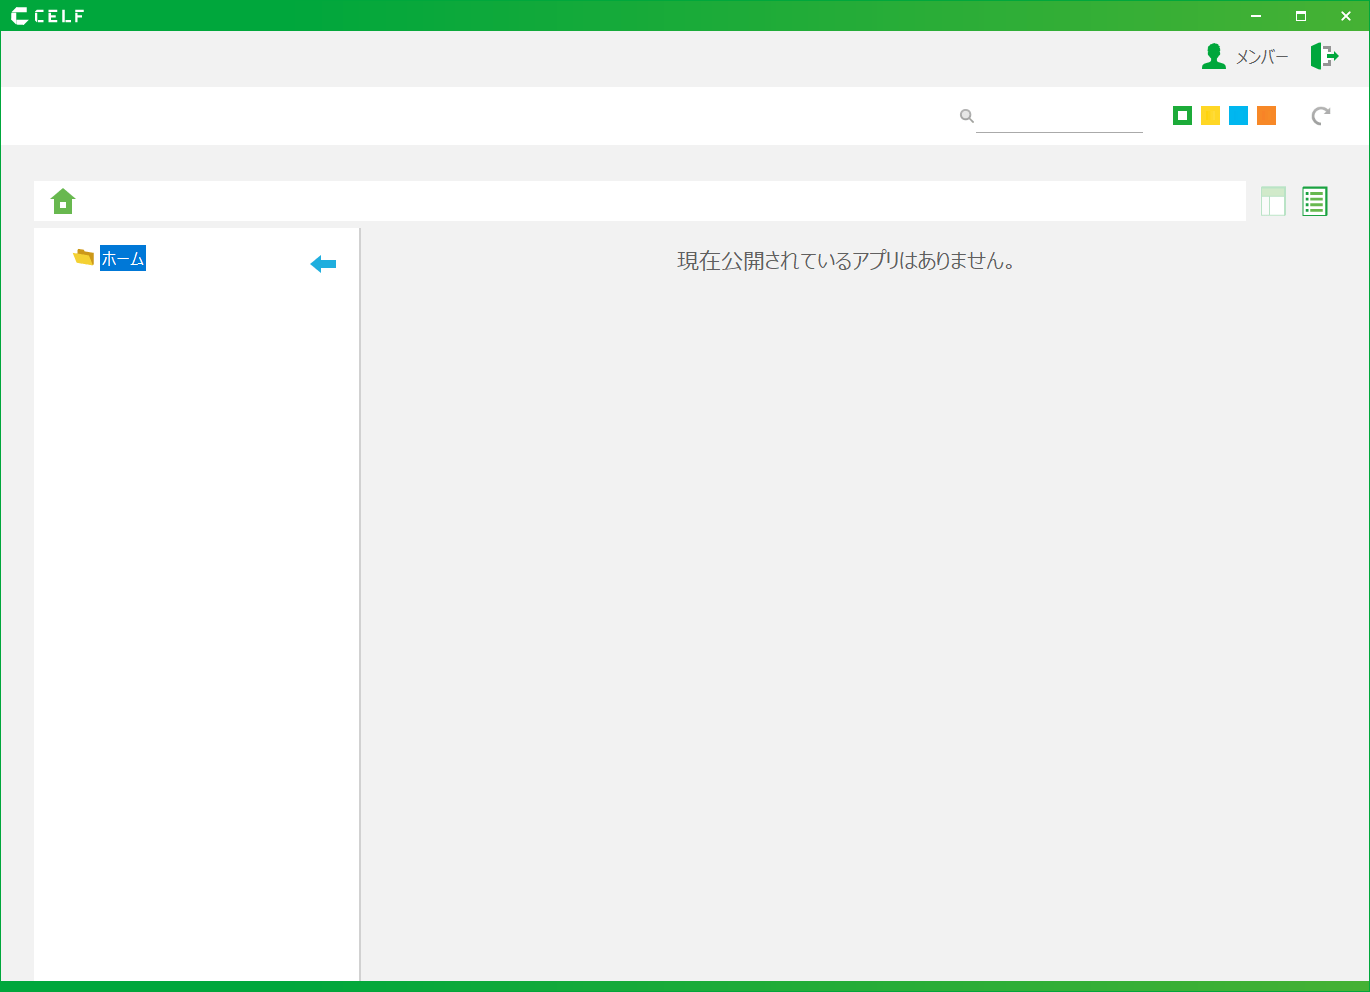
Task: Click the magnifying glass search icon
Action: click(x=966, y=116)
